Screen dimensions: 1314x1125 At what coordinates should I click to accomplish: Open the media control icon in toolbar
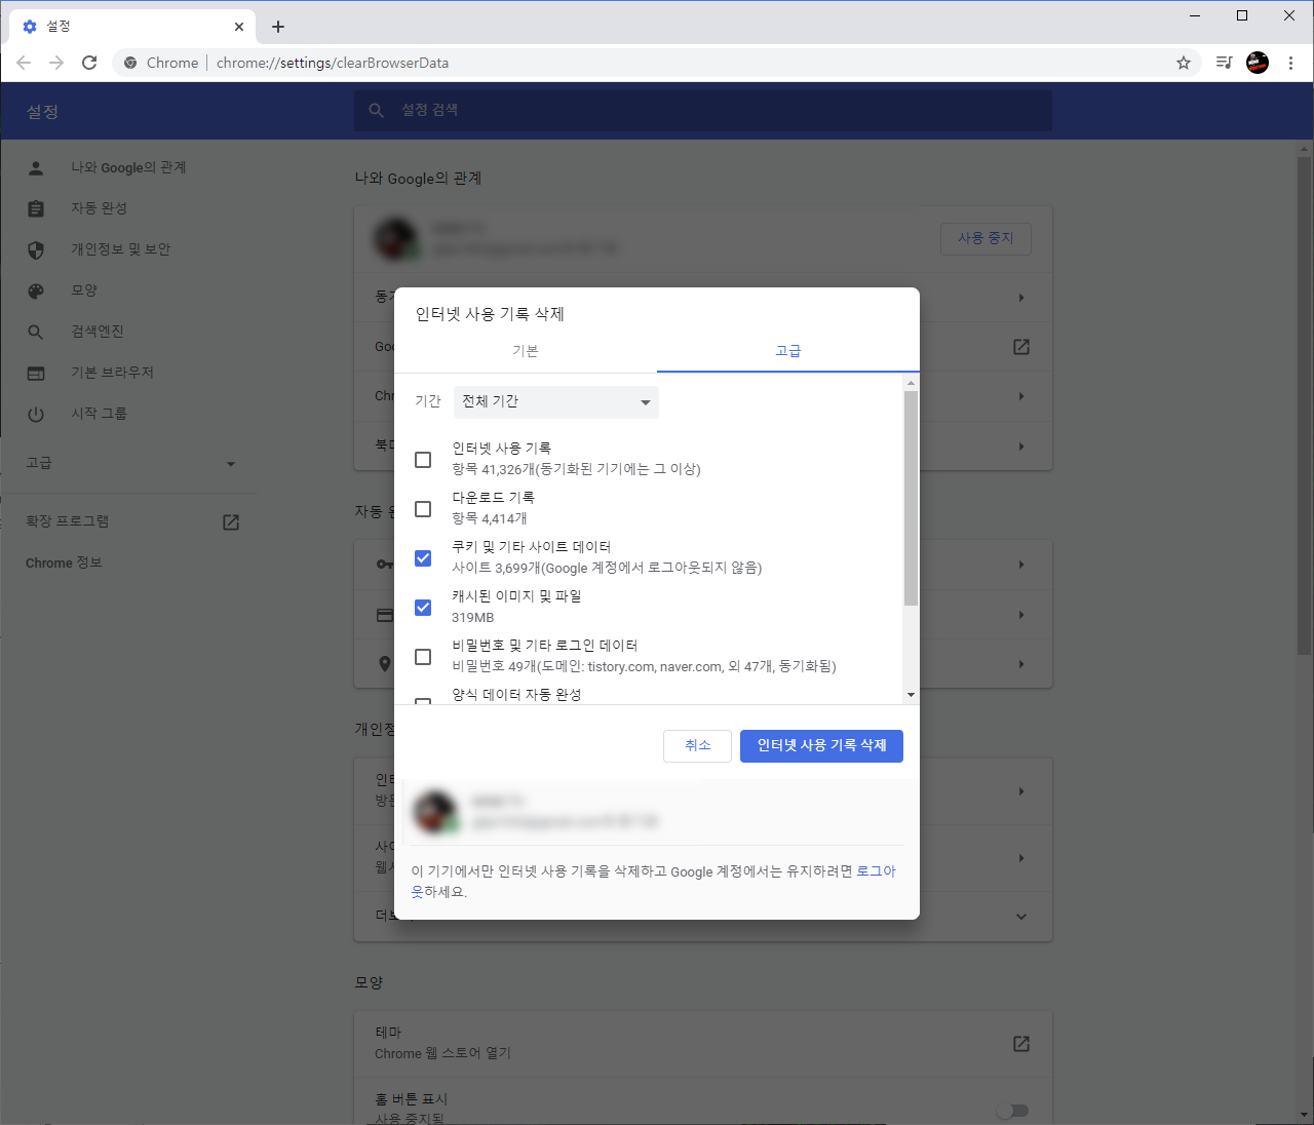(x=1224, y=63)
